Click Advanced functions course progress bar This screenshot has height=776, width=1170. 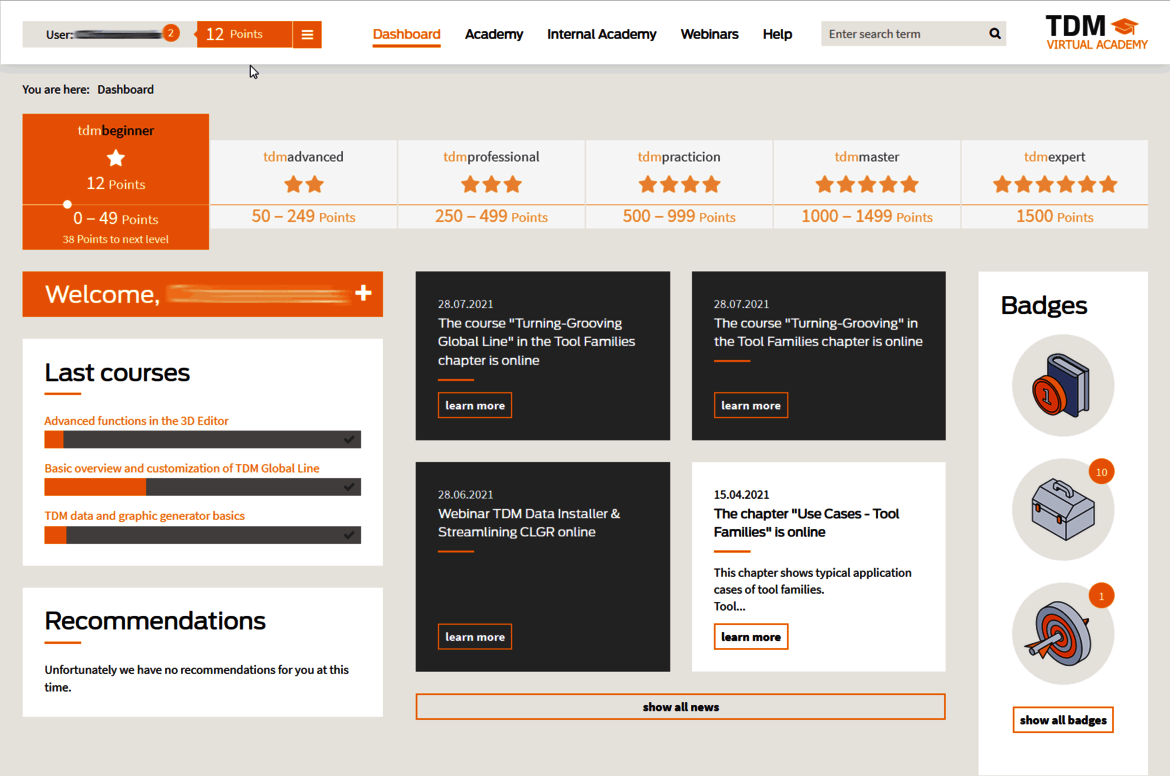pyautogui.click(x=203, y=439)
